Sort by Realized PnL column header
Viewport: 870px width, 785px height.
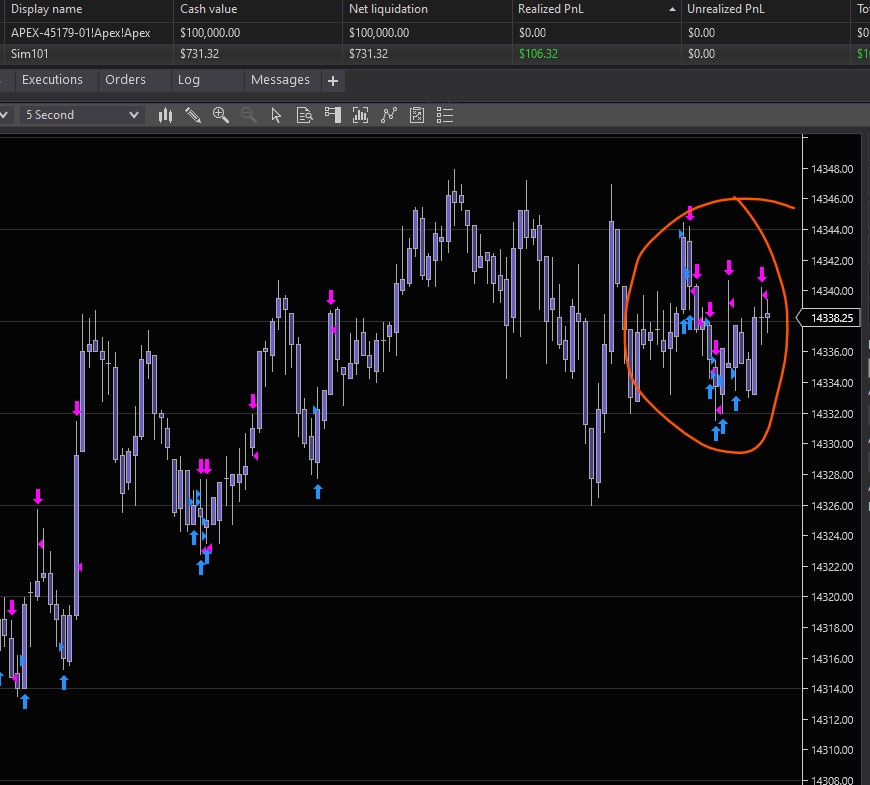point(596,9)
